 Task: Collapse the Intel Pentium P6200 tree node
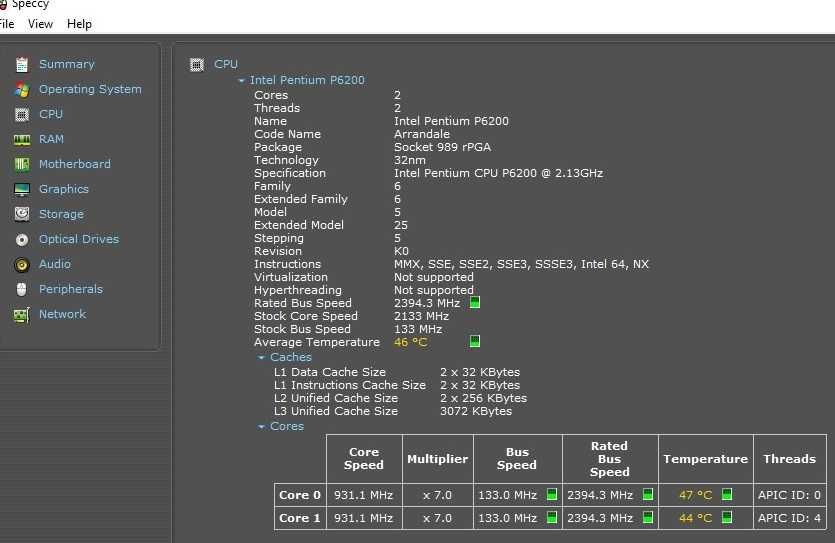click(x=241, y=80)
